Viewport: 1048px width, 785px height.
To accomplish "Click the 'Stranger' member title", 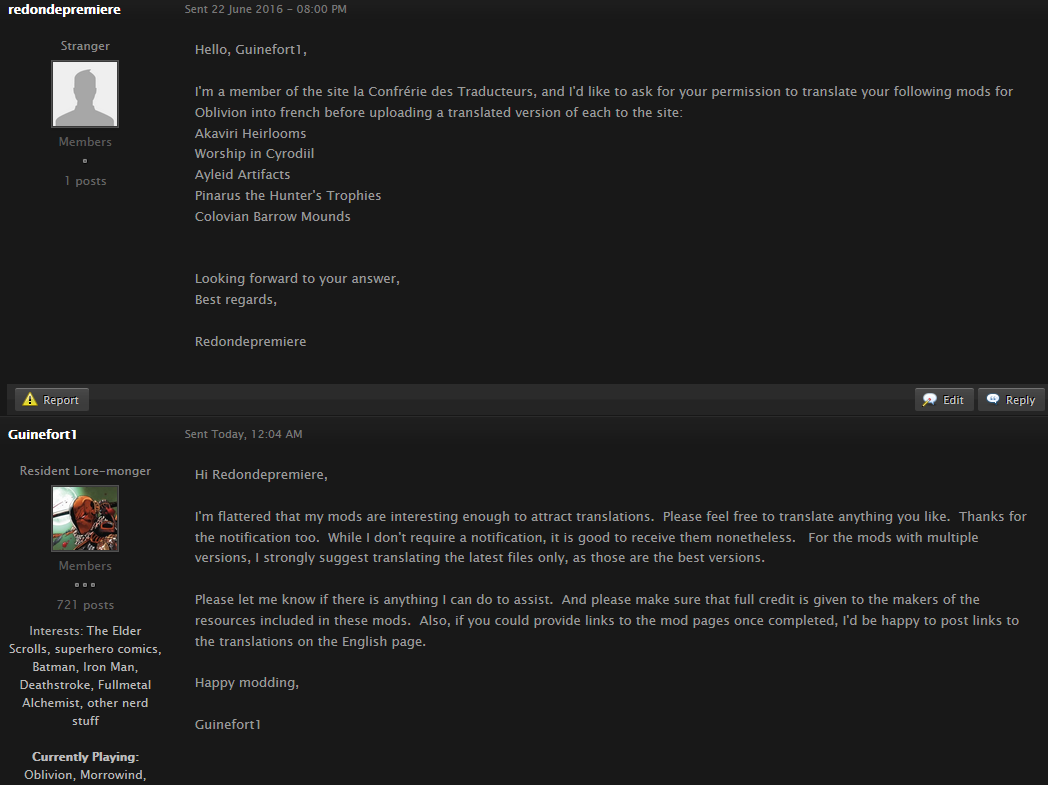I will coord(85,46).
